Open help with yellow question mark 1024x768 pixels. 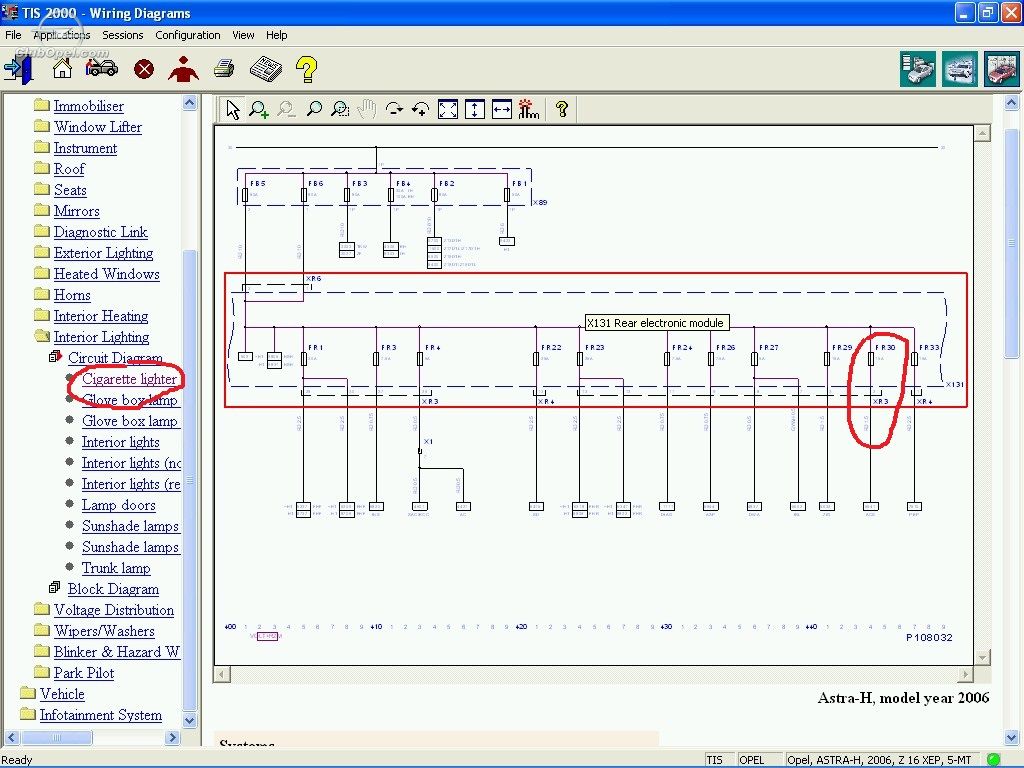click(306, 69)
